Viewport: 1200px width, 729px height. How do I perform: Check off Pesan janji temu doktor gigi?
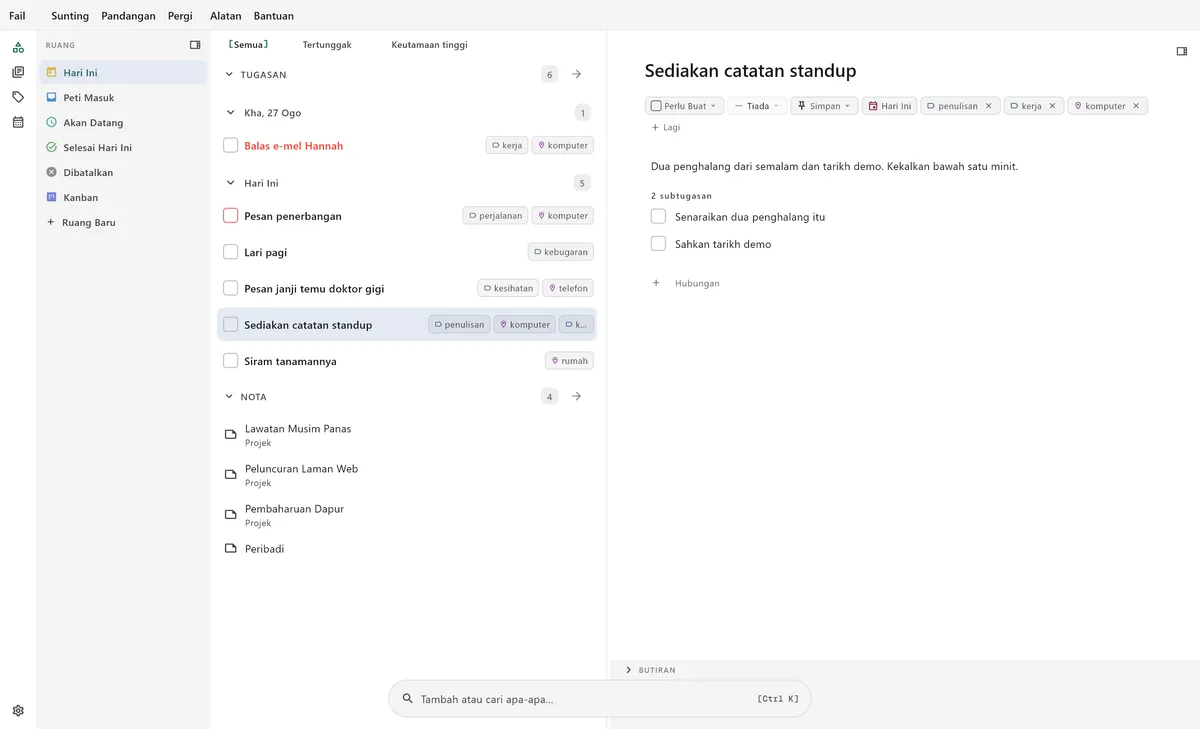tap(231, 288)
